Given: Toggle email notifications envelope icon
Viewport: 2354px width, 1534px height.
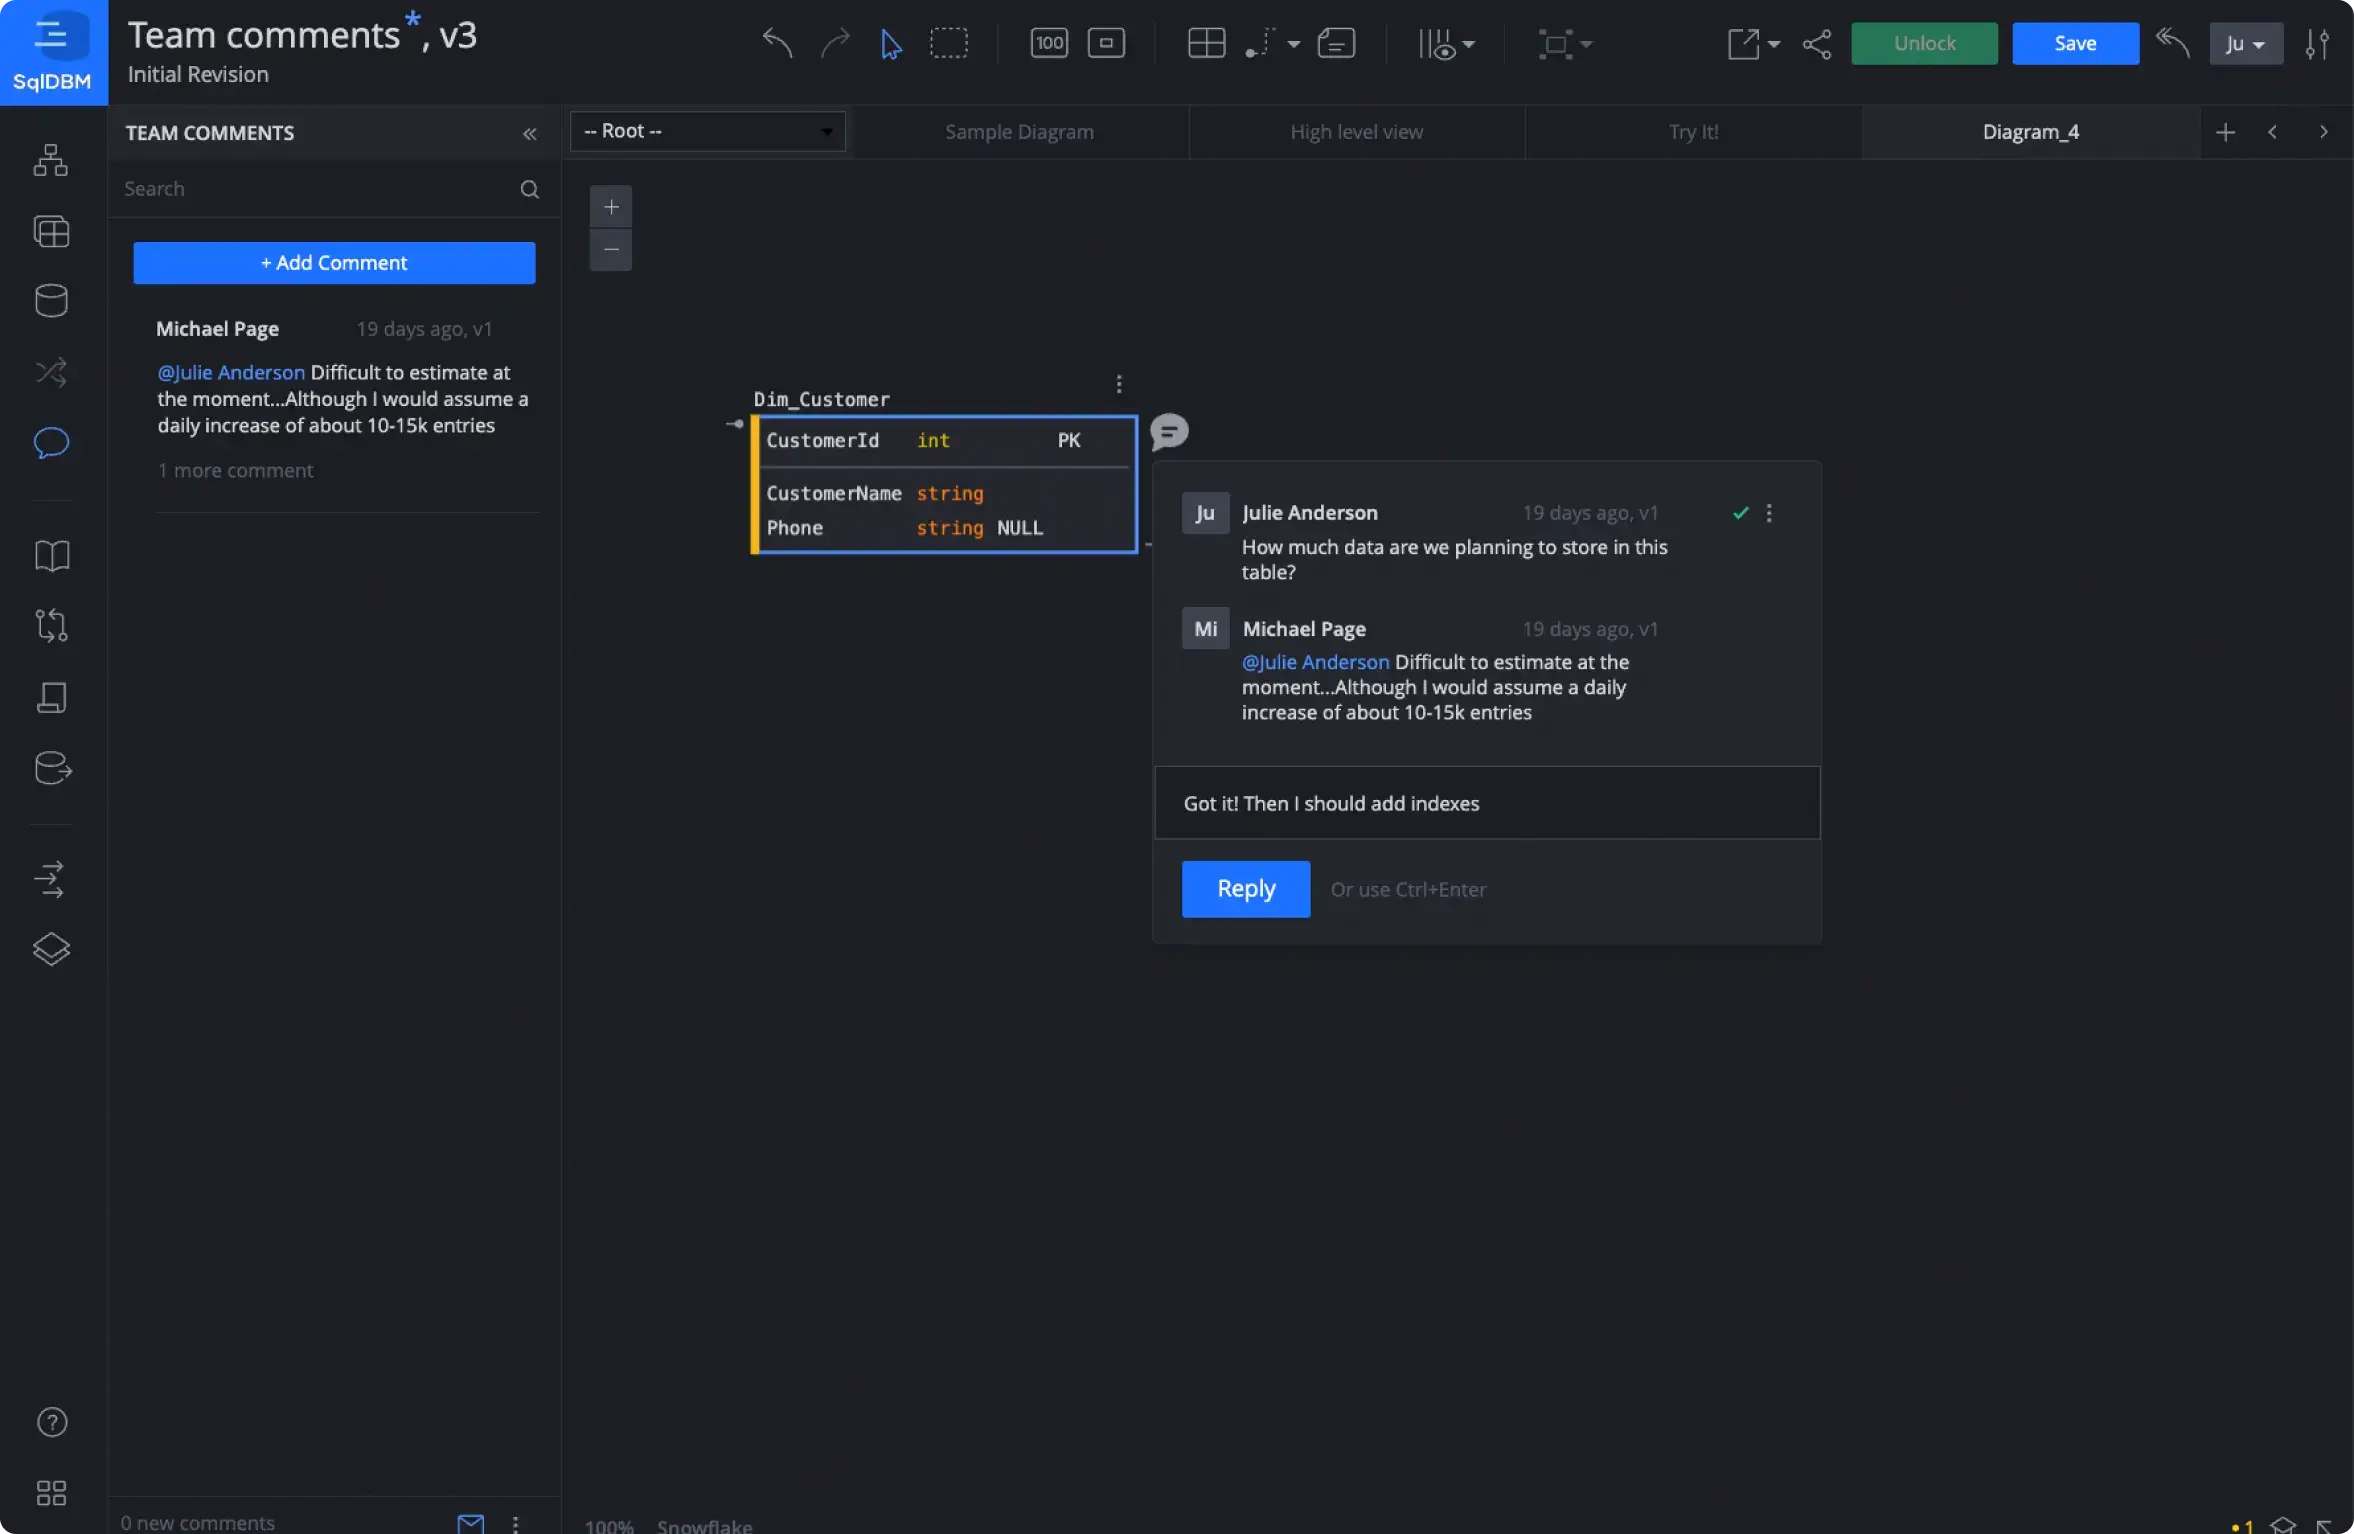Looking at the screenshot, I should point(470,1523).
